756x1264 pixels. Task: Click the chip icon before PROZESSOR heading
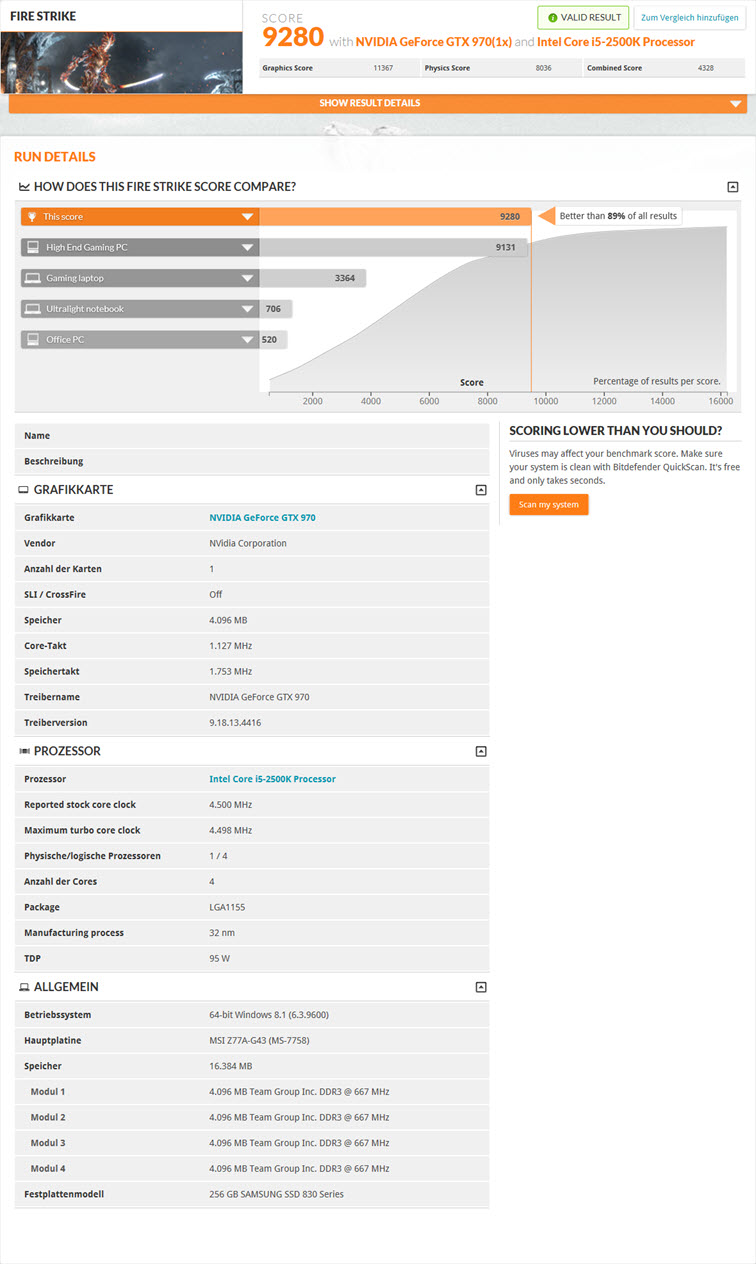[24, 751]
